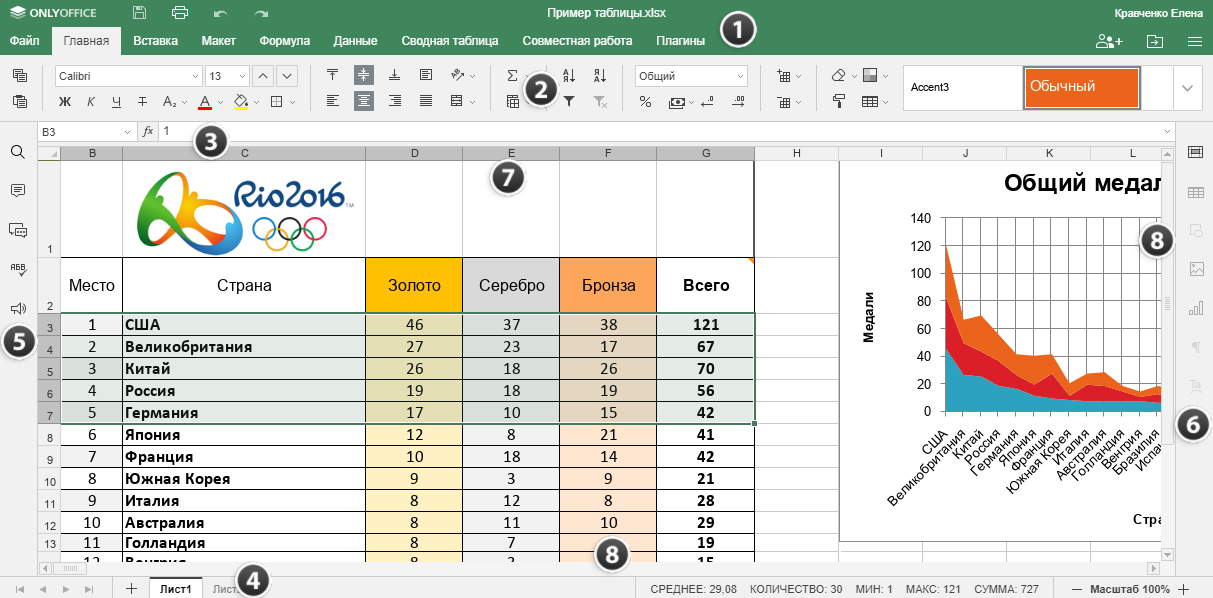
Task: Increase font size with the up arrow
Action: pos(261,76)
